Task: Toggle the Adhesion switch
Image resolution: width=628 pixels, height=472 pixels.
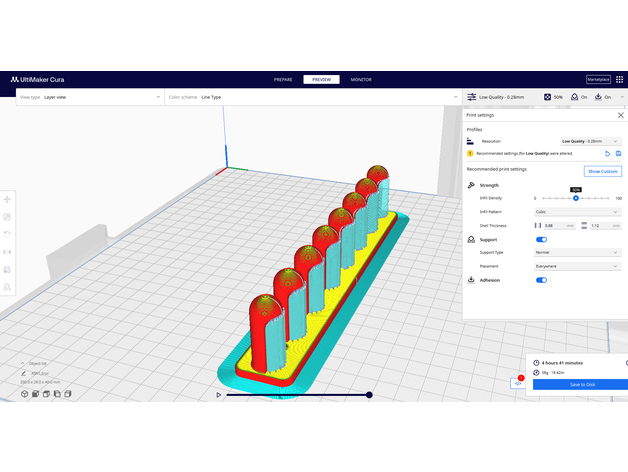Action: pos(542,280)
